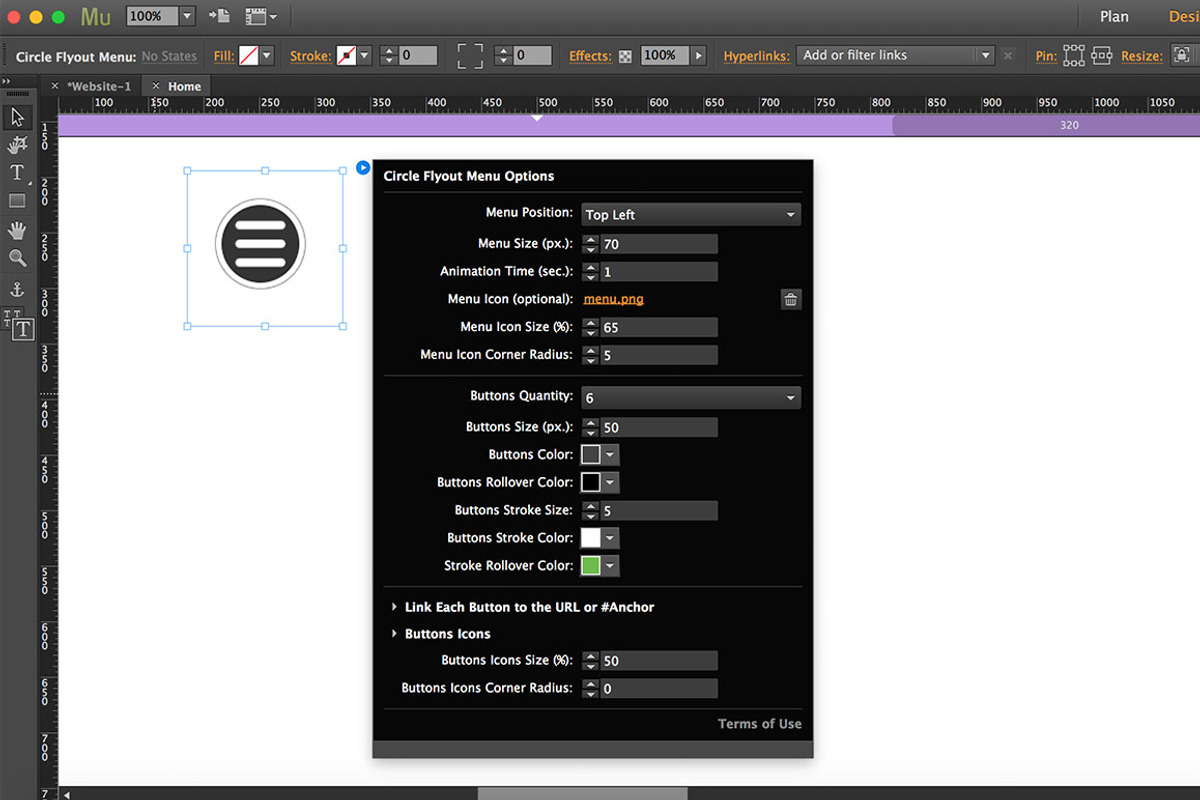Screen dimensions: 1200x800
Task: Switch to the Website-1 tab
Action: [98, 86]
